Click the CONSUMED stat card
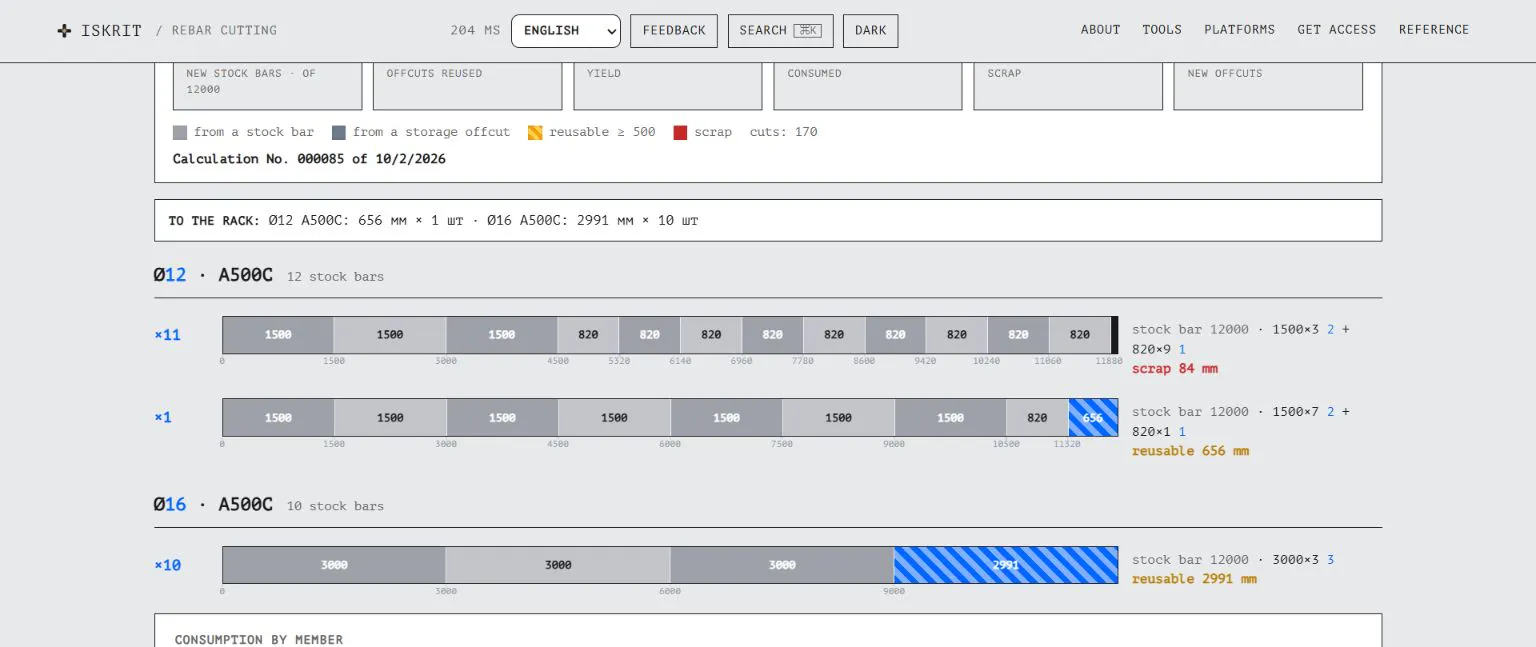 (867, 86)
